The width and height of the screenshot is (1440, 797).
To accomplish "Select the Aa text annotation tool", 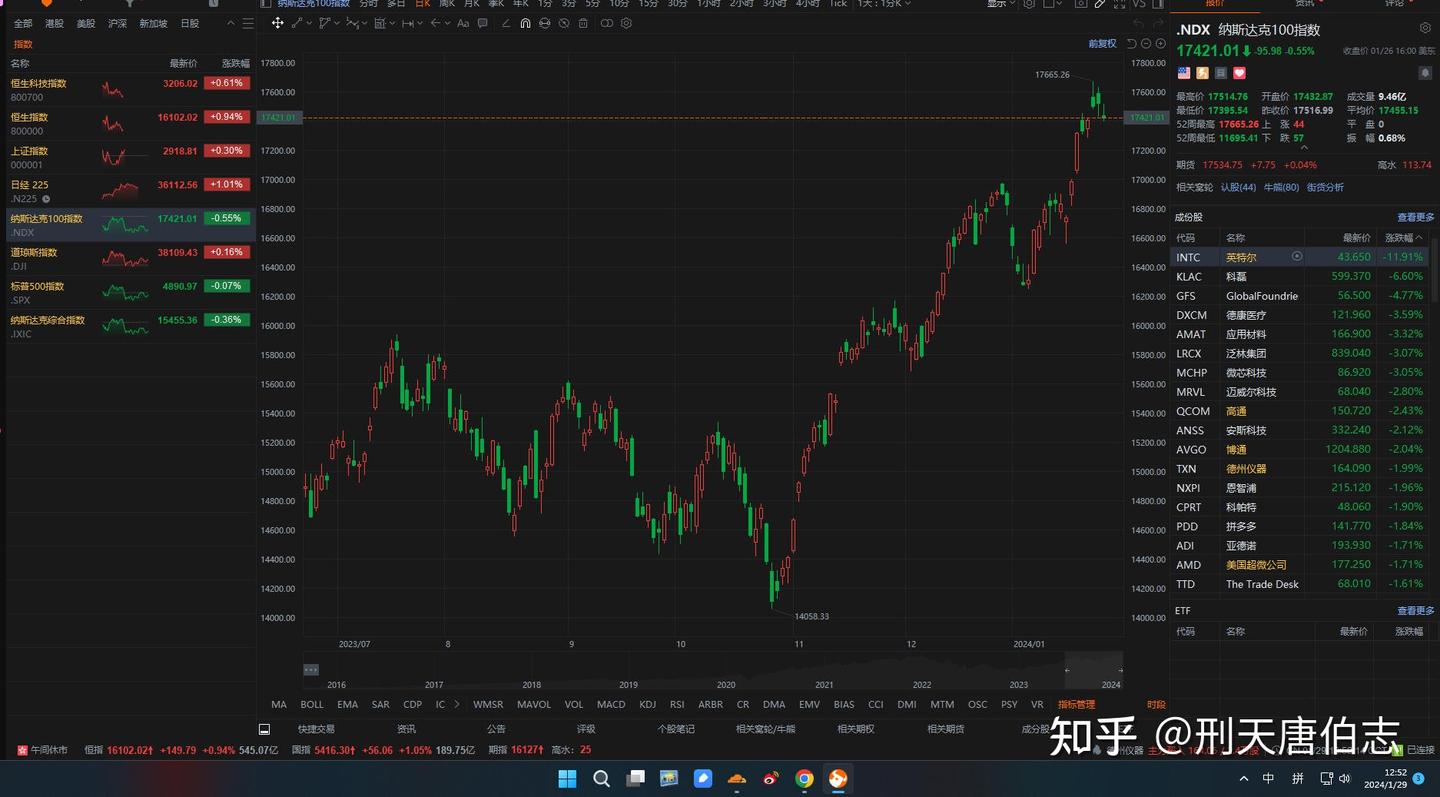I will coord(463,23).
